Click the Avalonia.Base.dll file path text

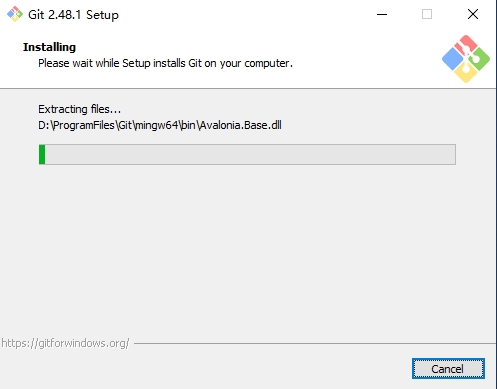(160, 125)
